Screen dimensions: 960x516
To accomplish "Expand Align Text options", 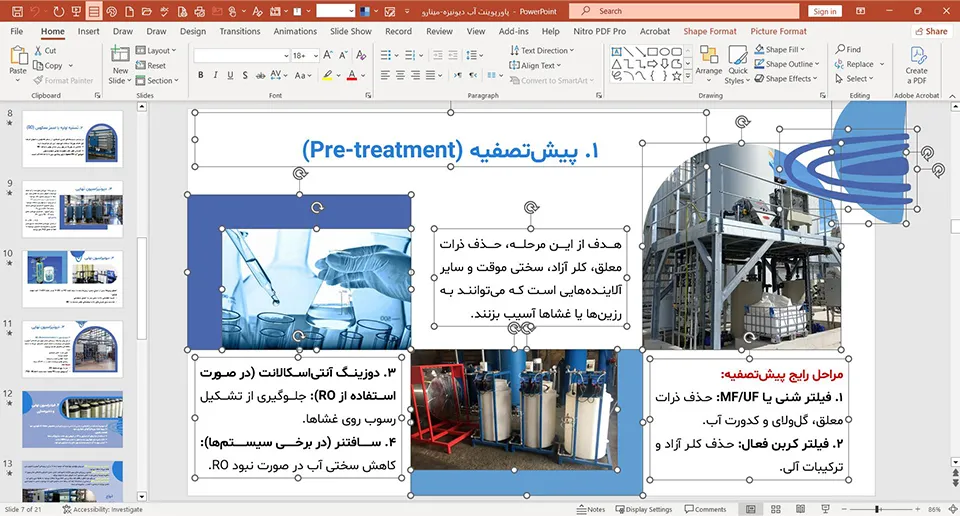I will 536,65.
